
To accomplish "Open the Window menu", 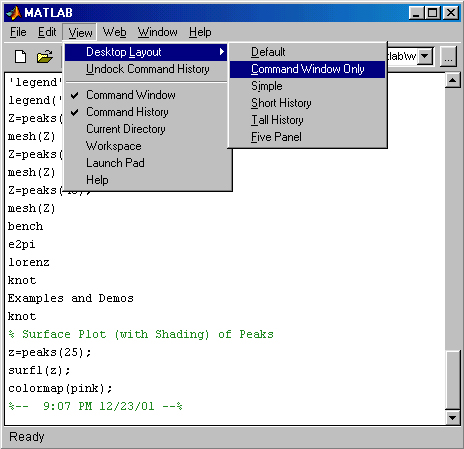I will (157, 32).
